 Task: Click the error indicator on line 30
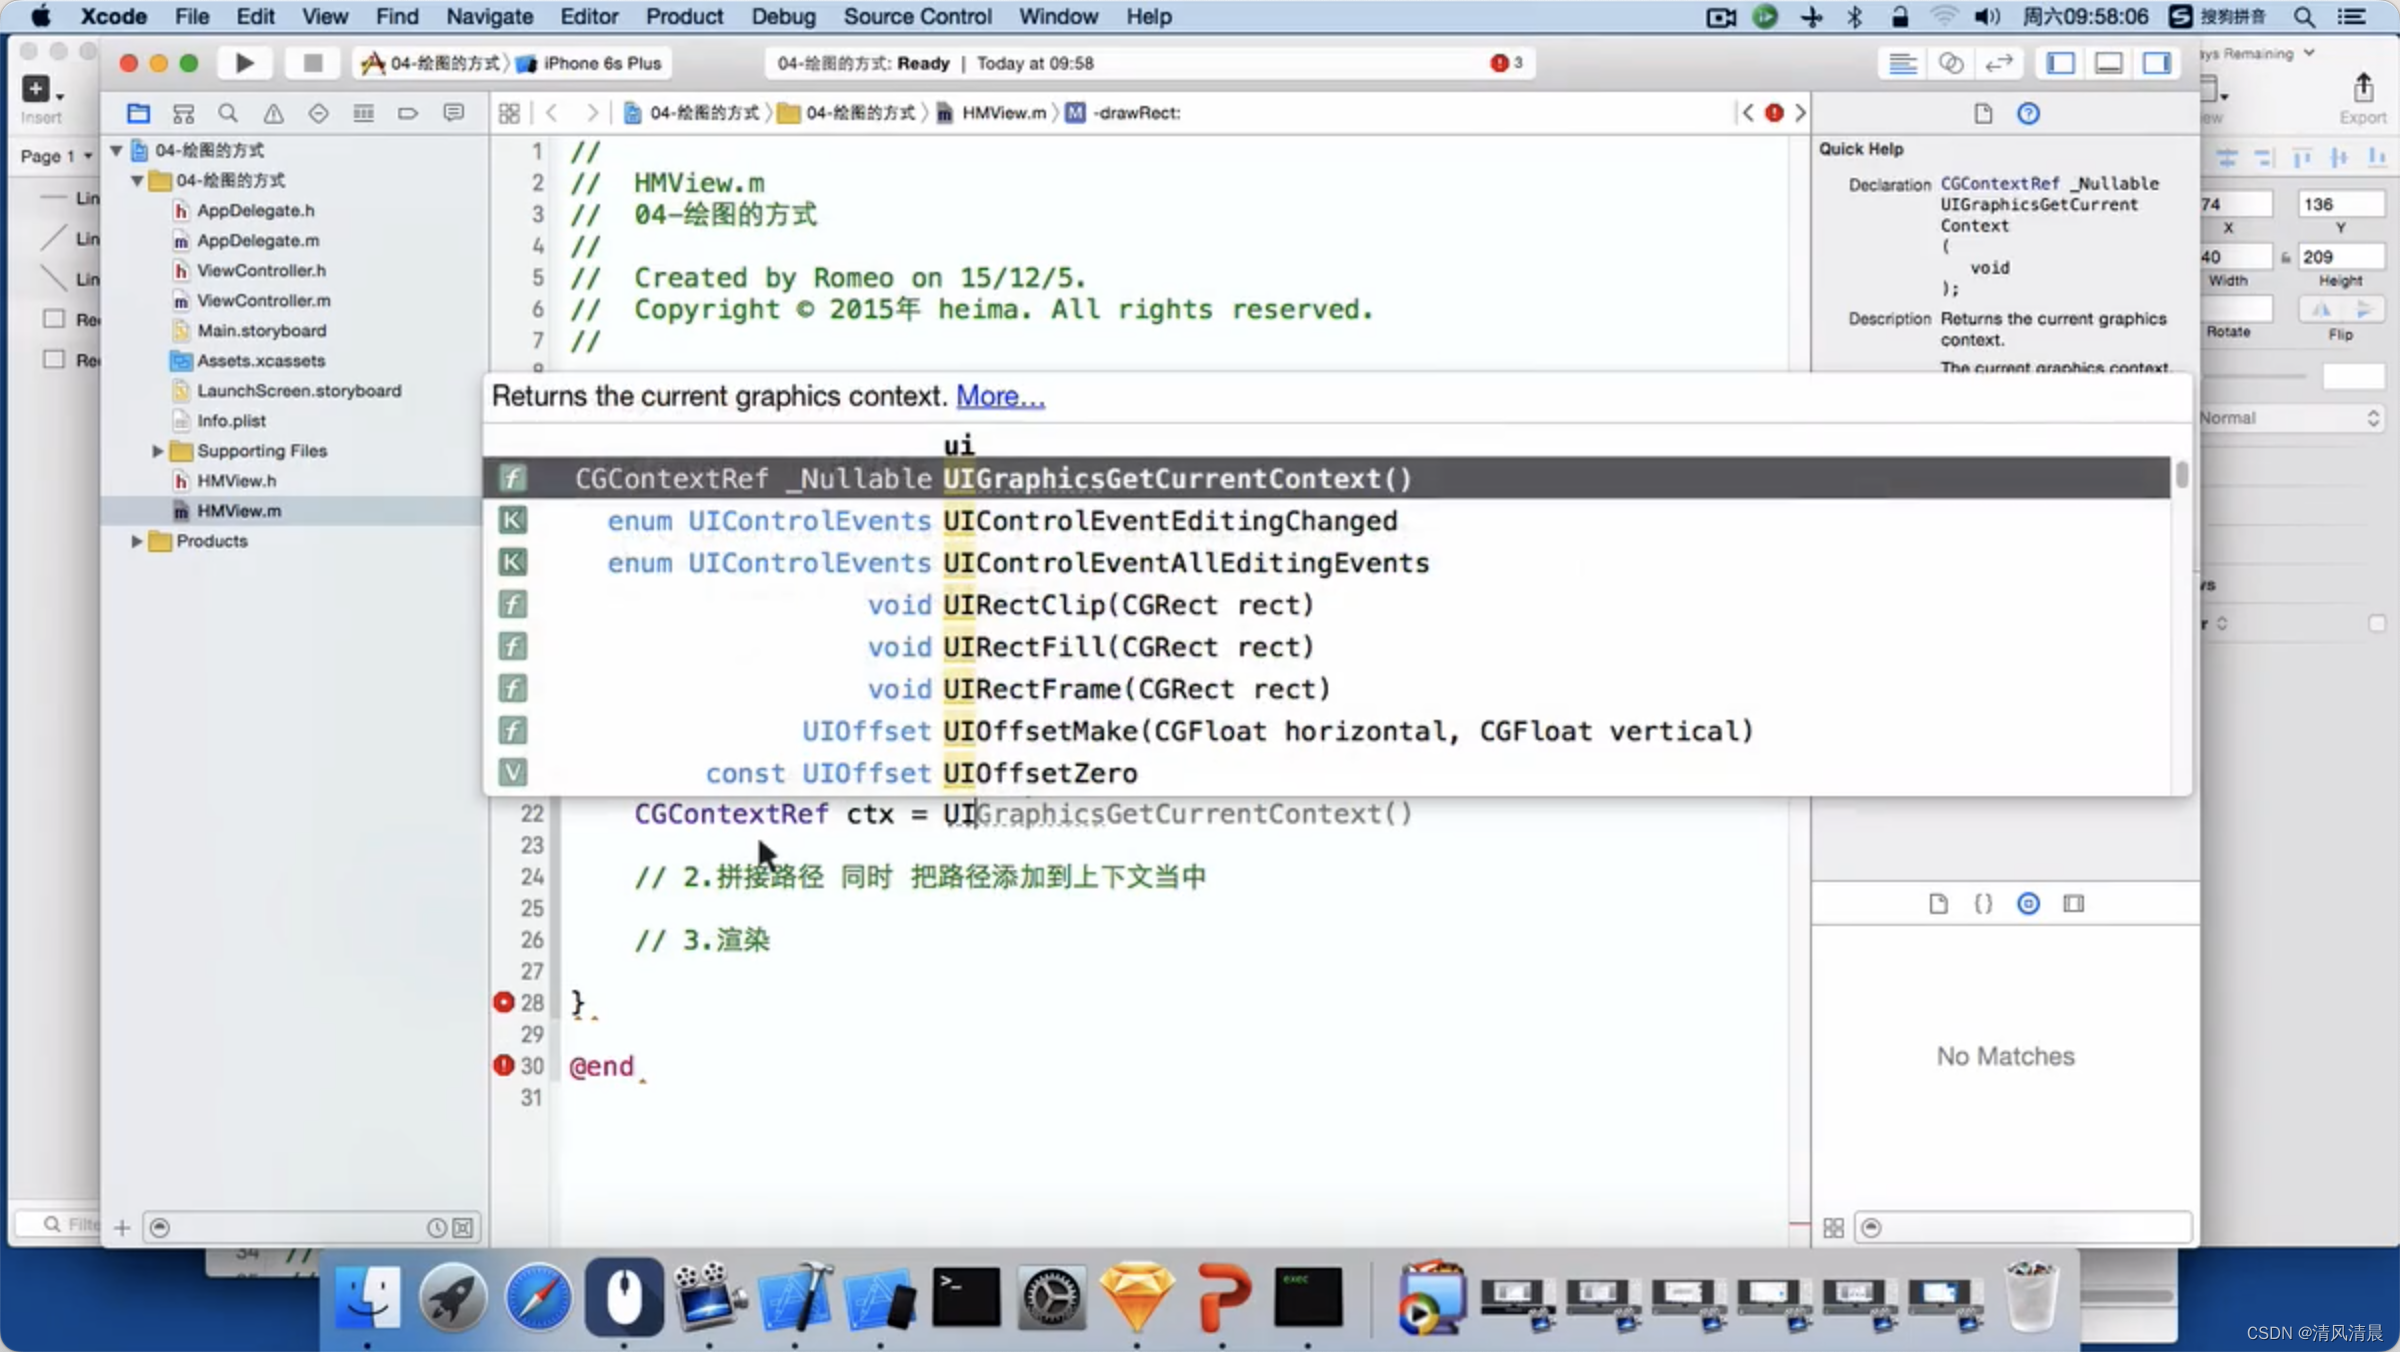pyautogui.click(x=504, y=1065)
